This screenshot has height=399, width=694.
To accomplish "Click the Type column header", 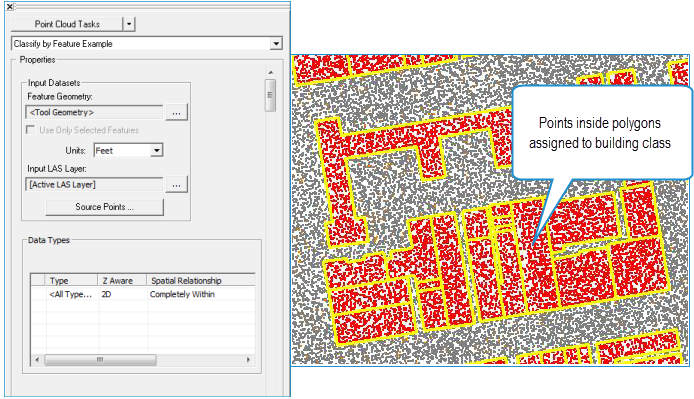I will pos(72,280).
